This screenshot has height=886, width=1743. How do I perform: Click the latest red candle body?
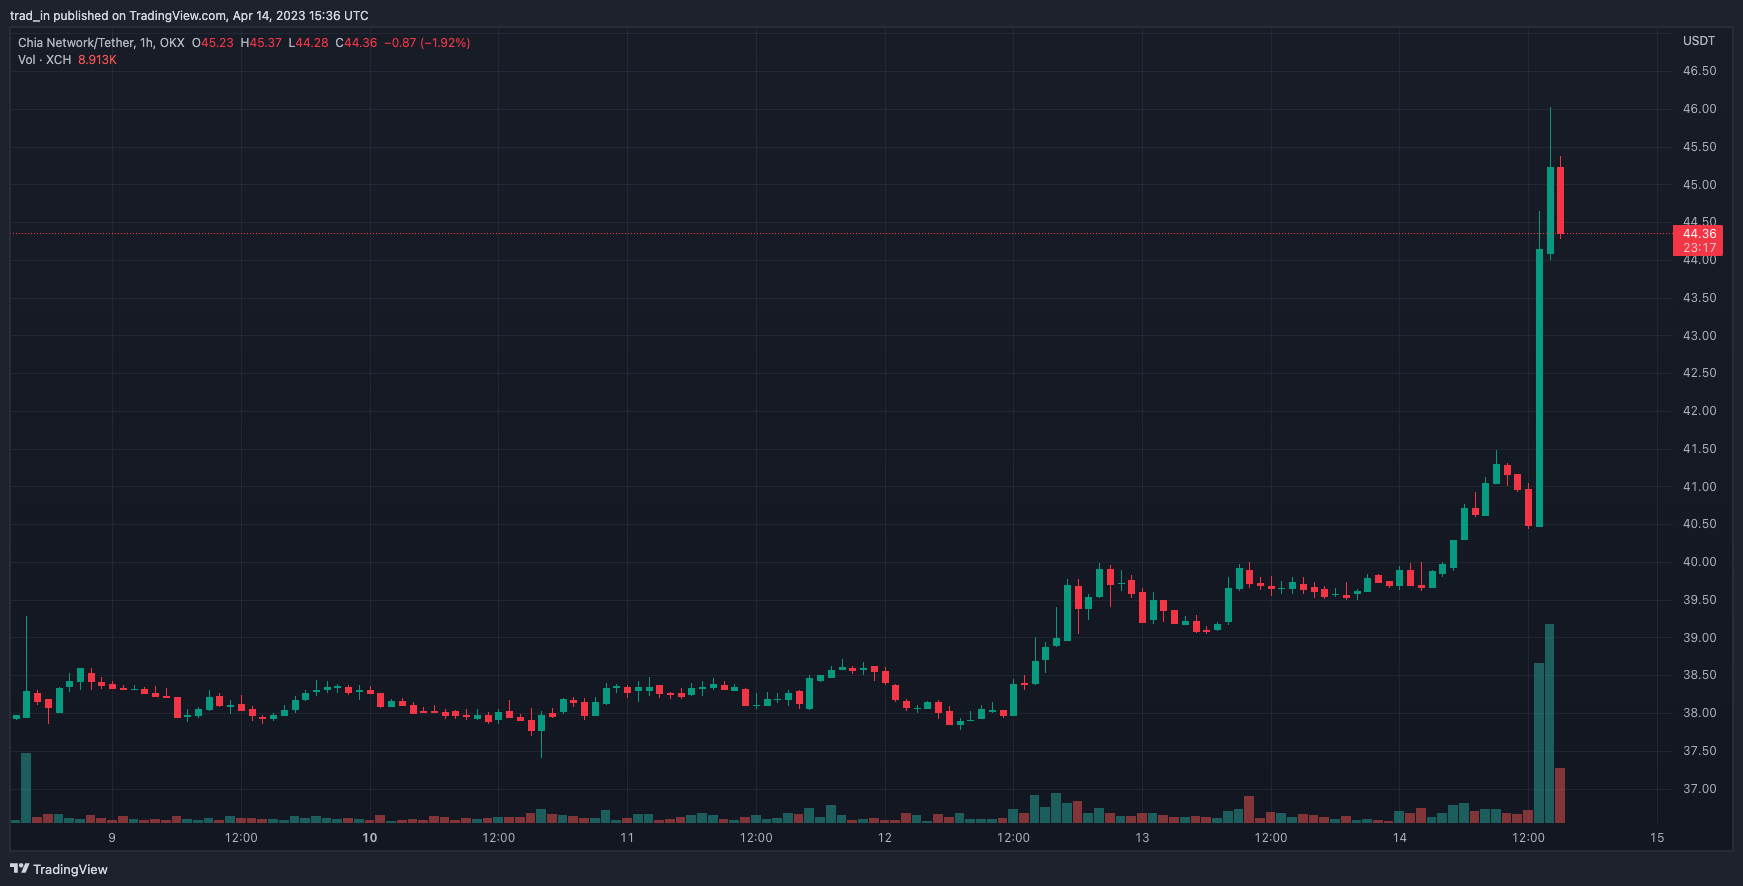coord(1560,200)
